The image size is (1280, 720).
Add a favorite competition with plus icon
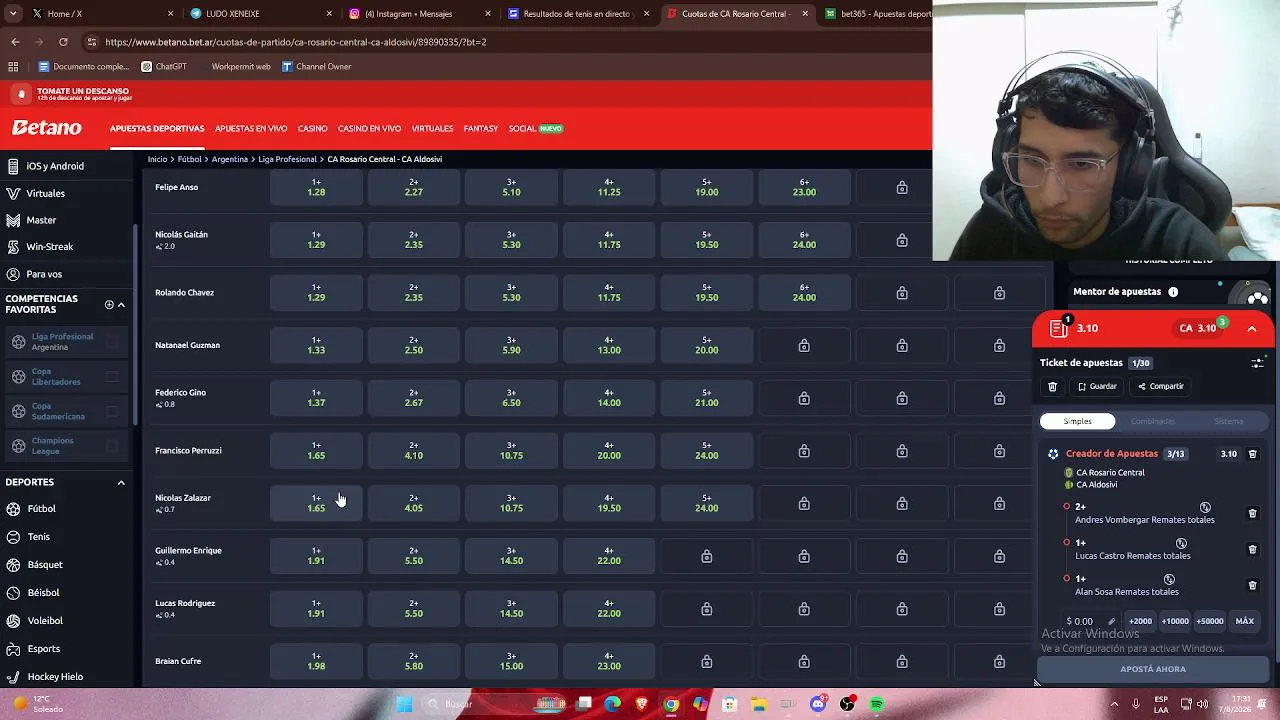point(109,304)
